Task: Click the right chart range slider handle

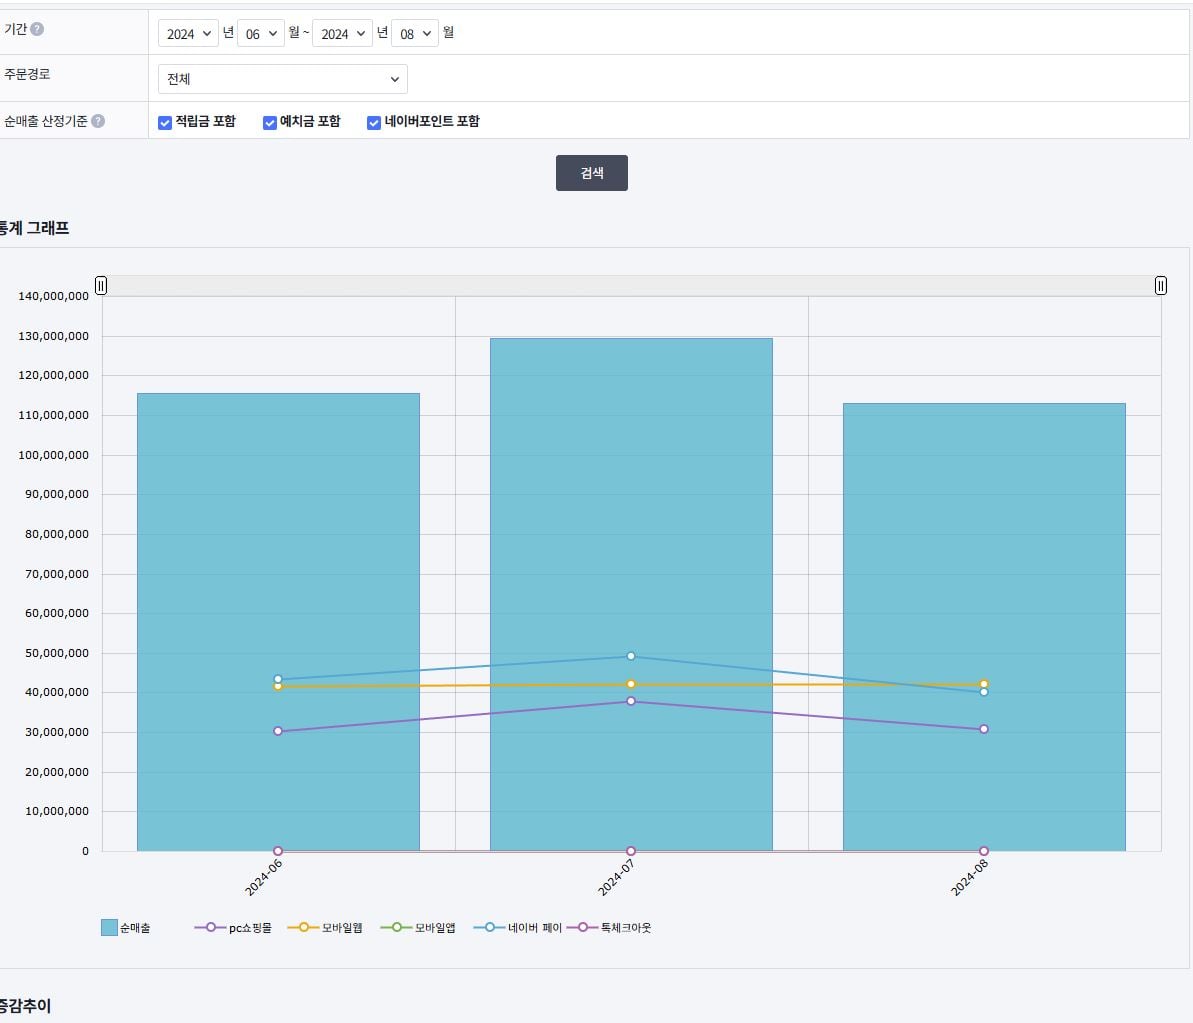Action: (x=1160, y=285)
